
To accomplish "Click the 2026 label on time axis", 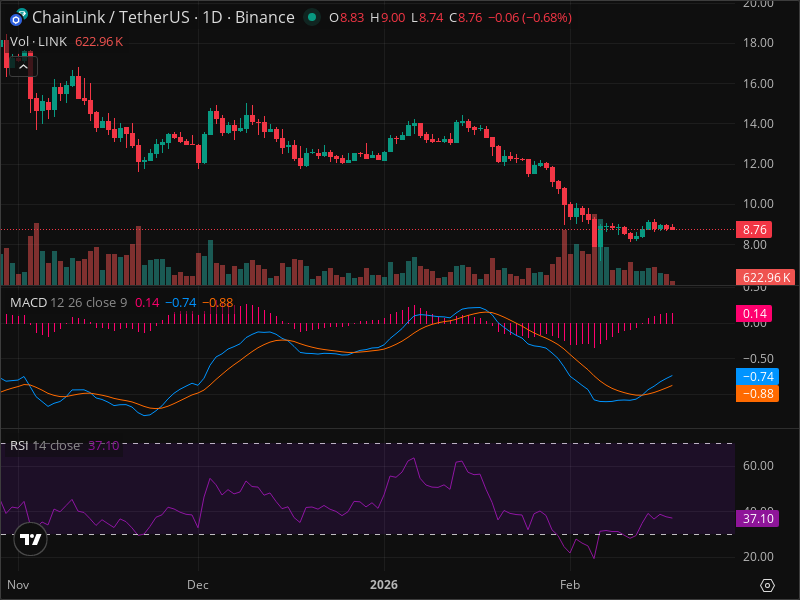I will (384, 585).
